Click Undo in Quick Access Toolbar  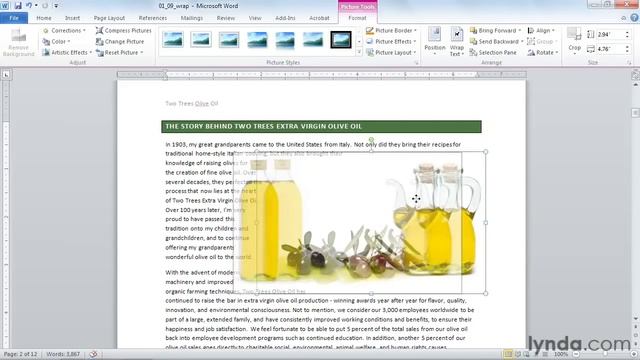[x=29, y=6]
